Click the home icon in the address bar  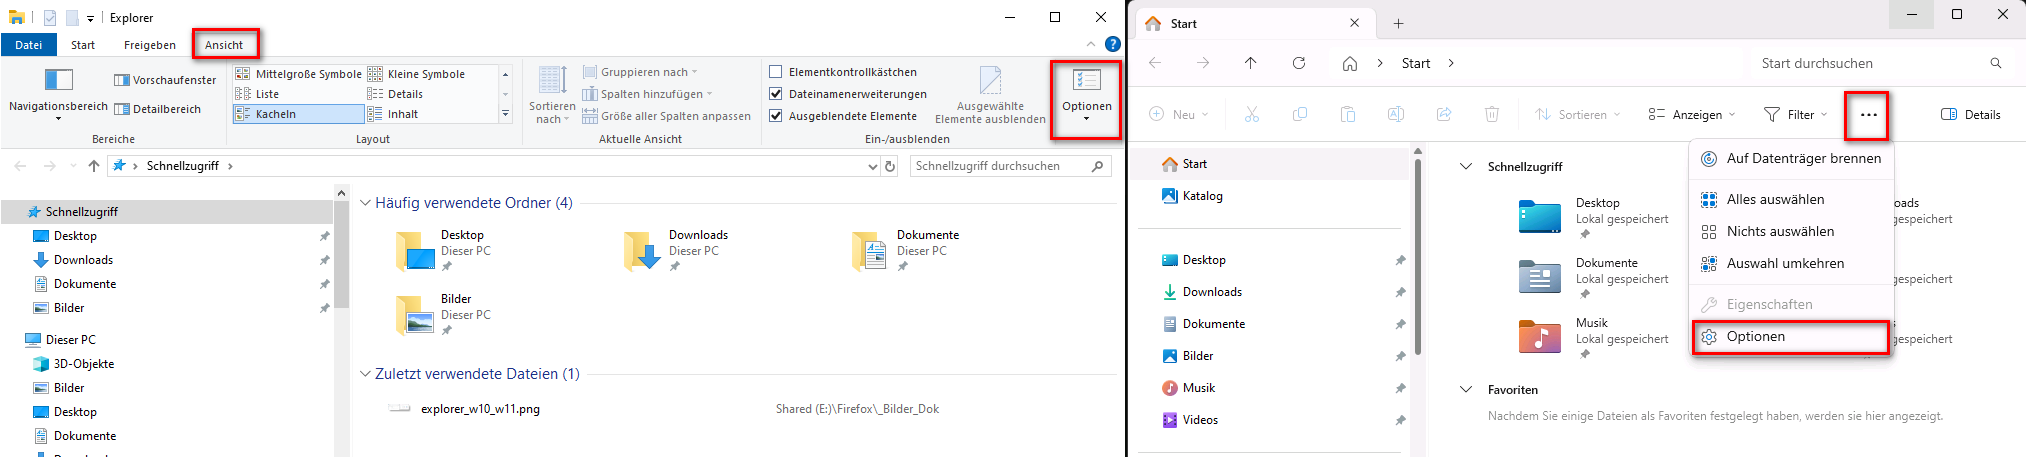coord(1350,63)
